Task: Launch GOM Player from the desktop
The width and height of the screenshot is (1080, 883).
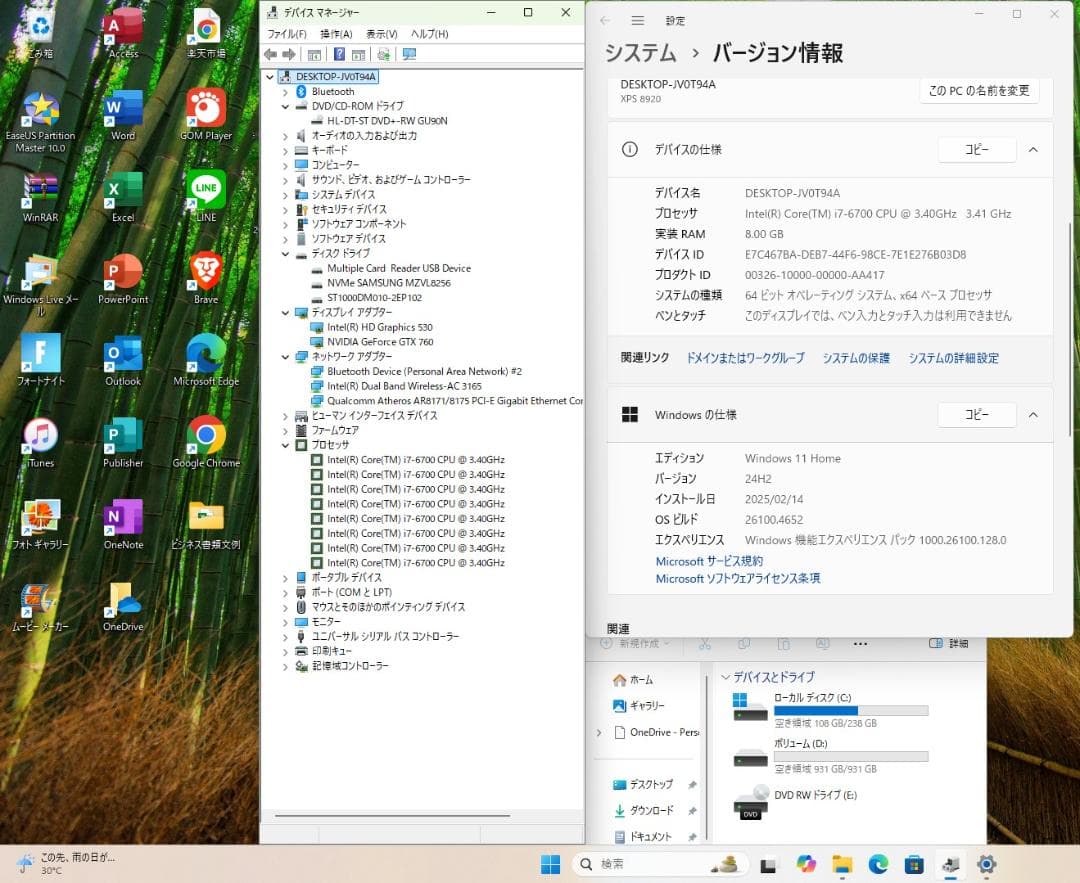Action: [206, 110]
